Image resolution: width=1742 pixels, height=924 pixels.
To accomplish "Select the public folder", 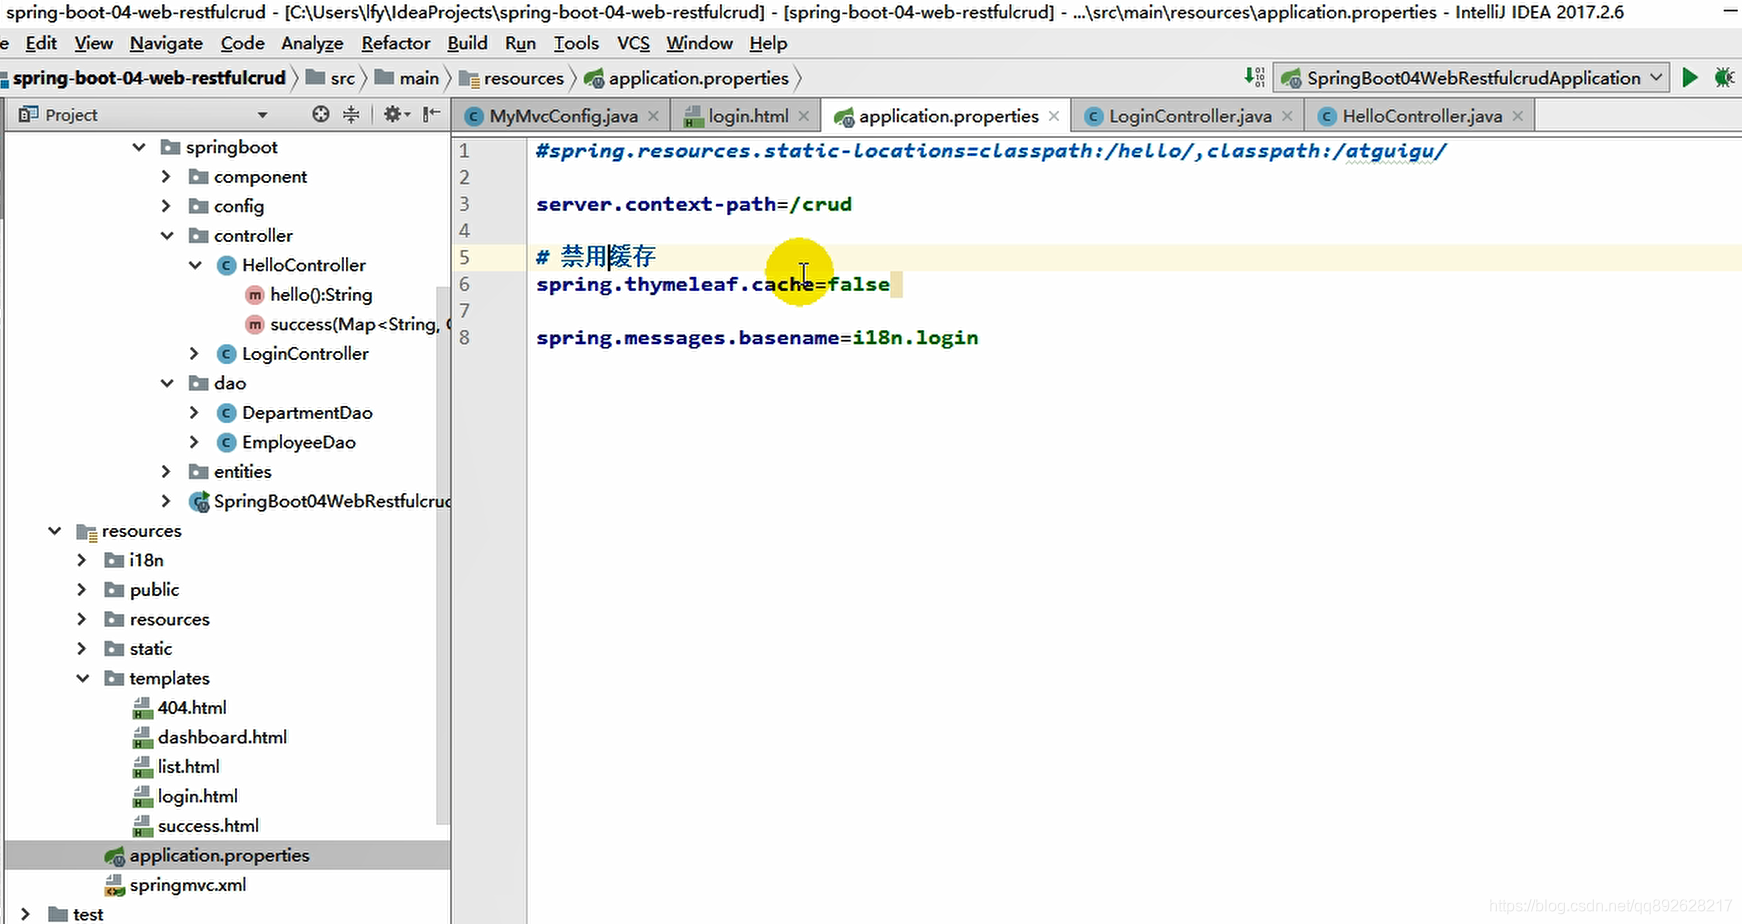I will [x=154, y=590].
